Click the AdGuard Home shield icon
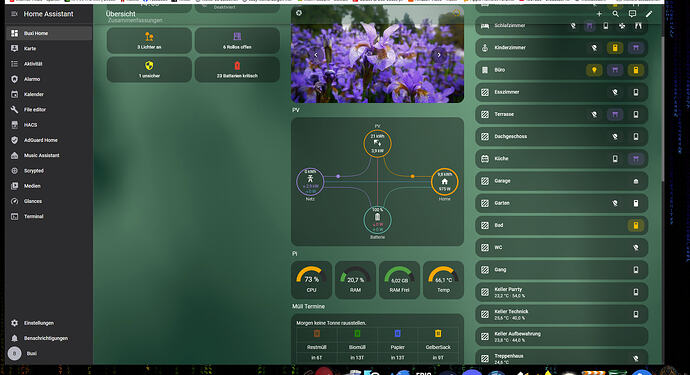Viewport: 690px width, 375px height. 15,140
